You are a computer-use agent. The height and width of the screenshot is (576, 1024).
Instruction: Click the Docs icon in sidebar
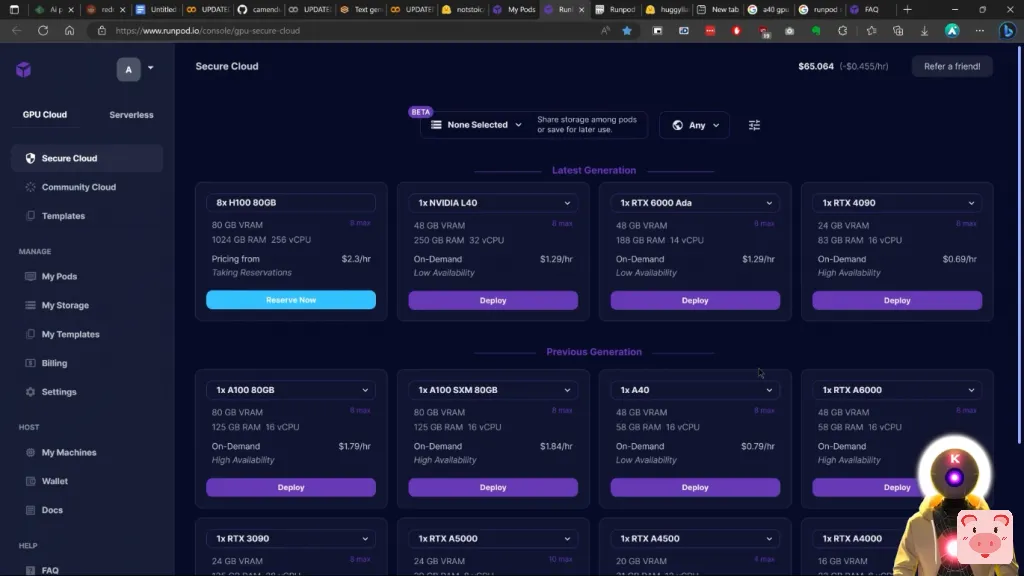tap(30, 509)
